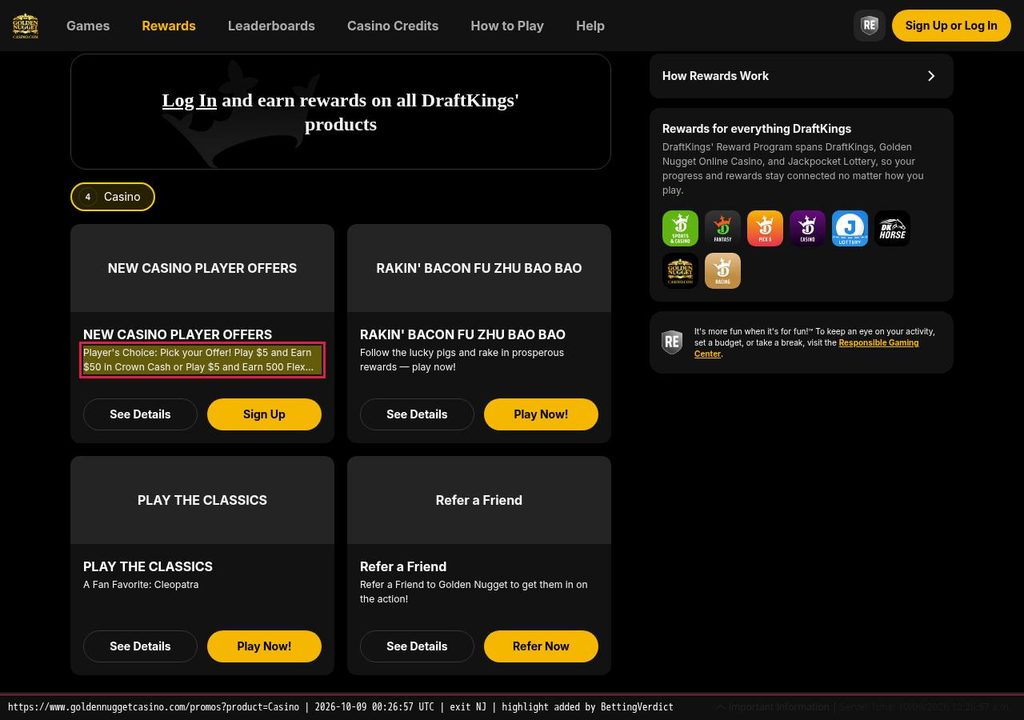Open Casino Credits page
The width and height of the screenshot is (1024, 720).
coord(392,25)
